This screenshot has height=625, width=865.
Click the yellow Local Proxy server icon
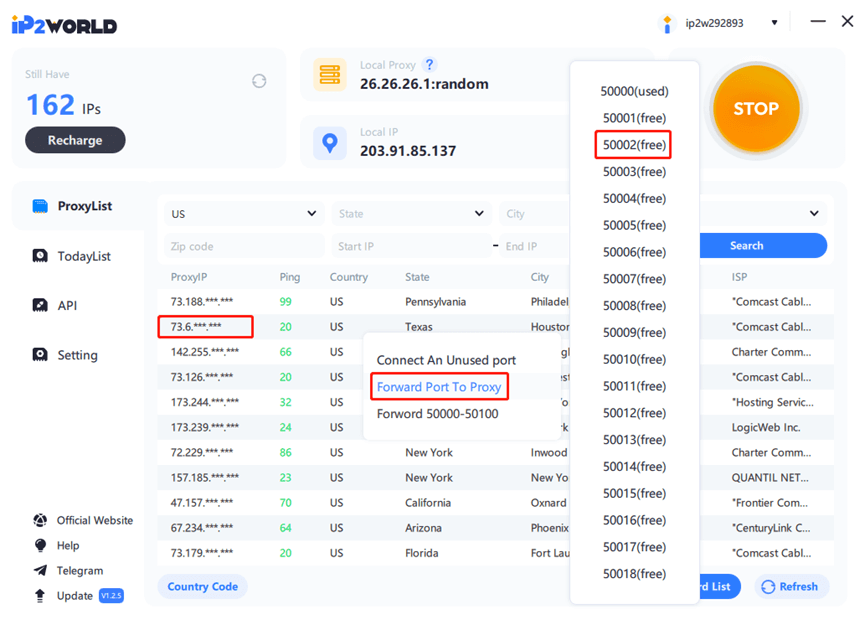(330, 74)
